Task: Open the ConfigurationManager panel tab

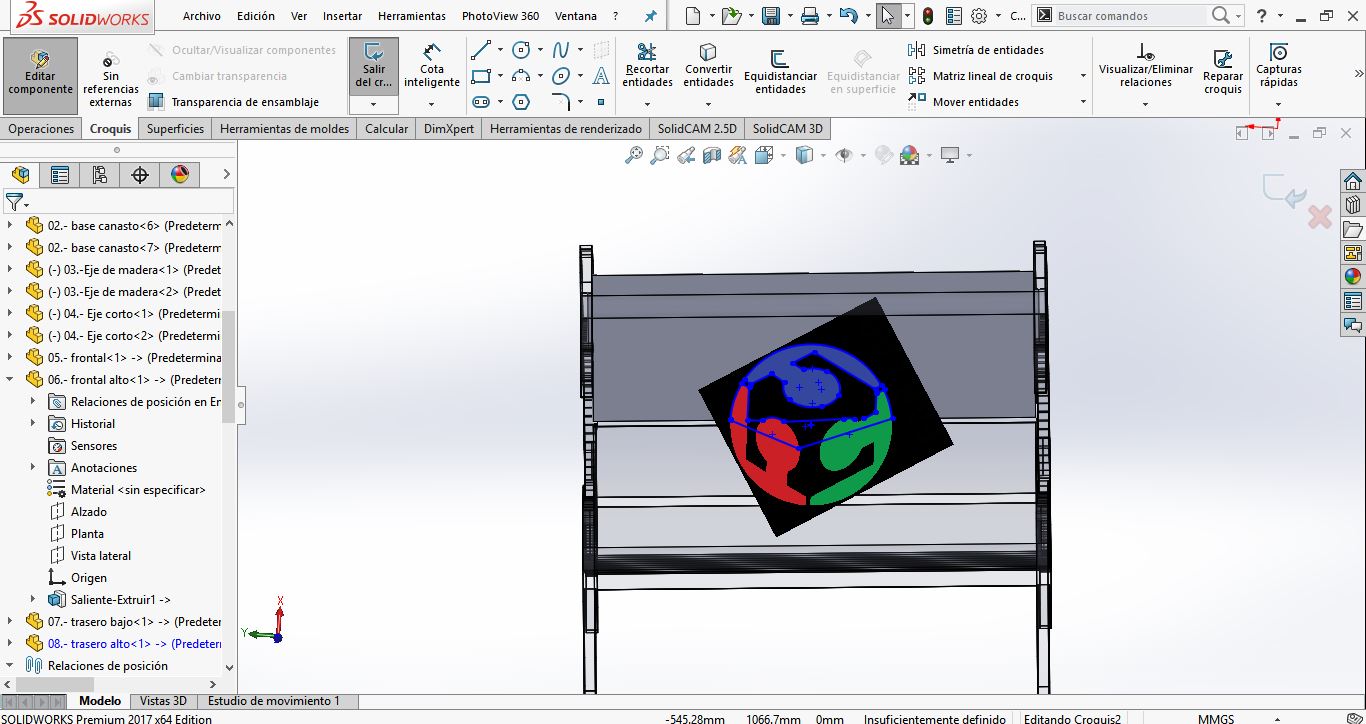Action: pos(100,175)
